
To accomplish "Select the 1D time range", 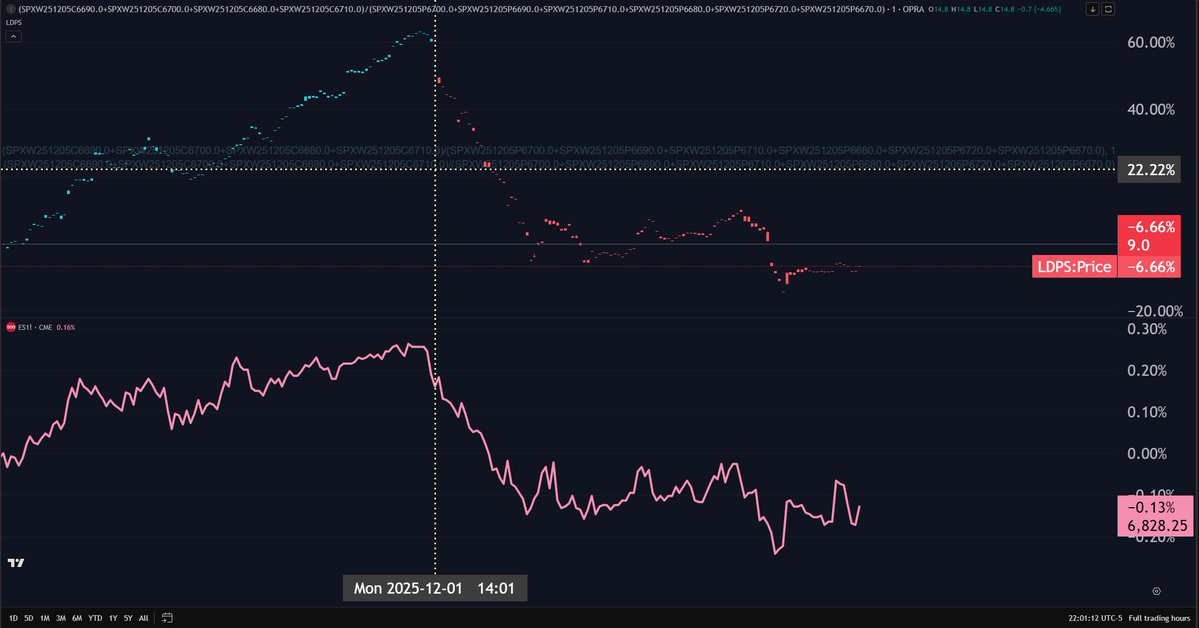I will 13,618.
